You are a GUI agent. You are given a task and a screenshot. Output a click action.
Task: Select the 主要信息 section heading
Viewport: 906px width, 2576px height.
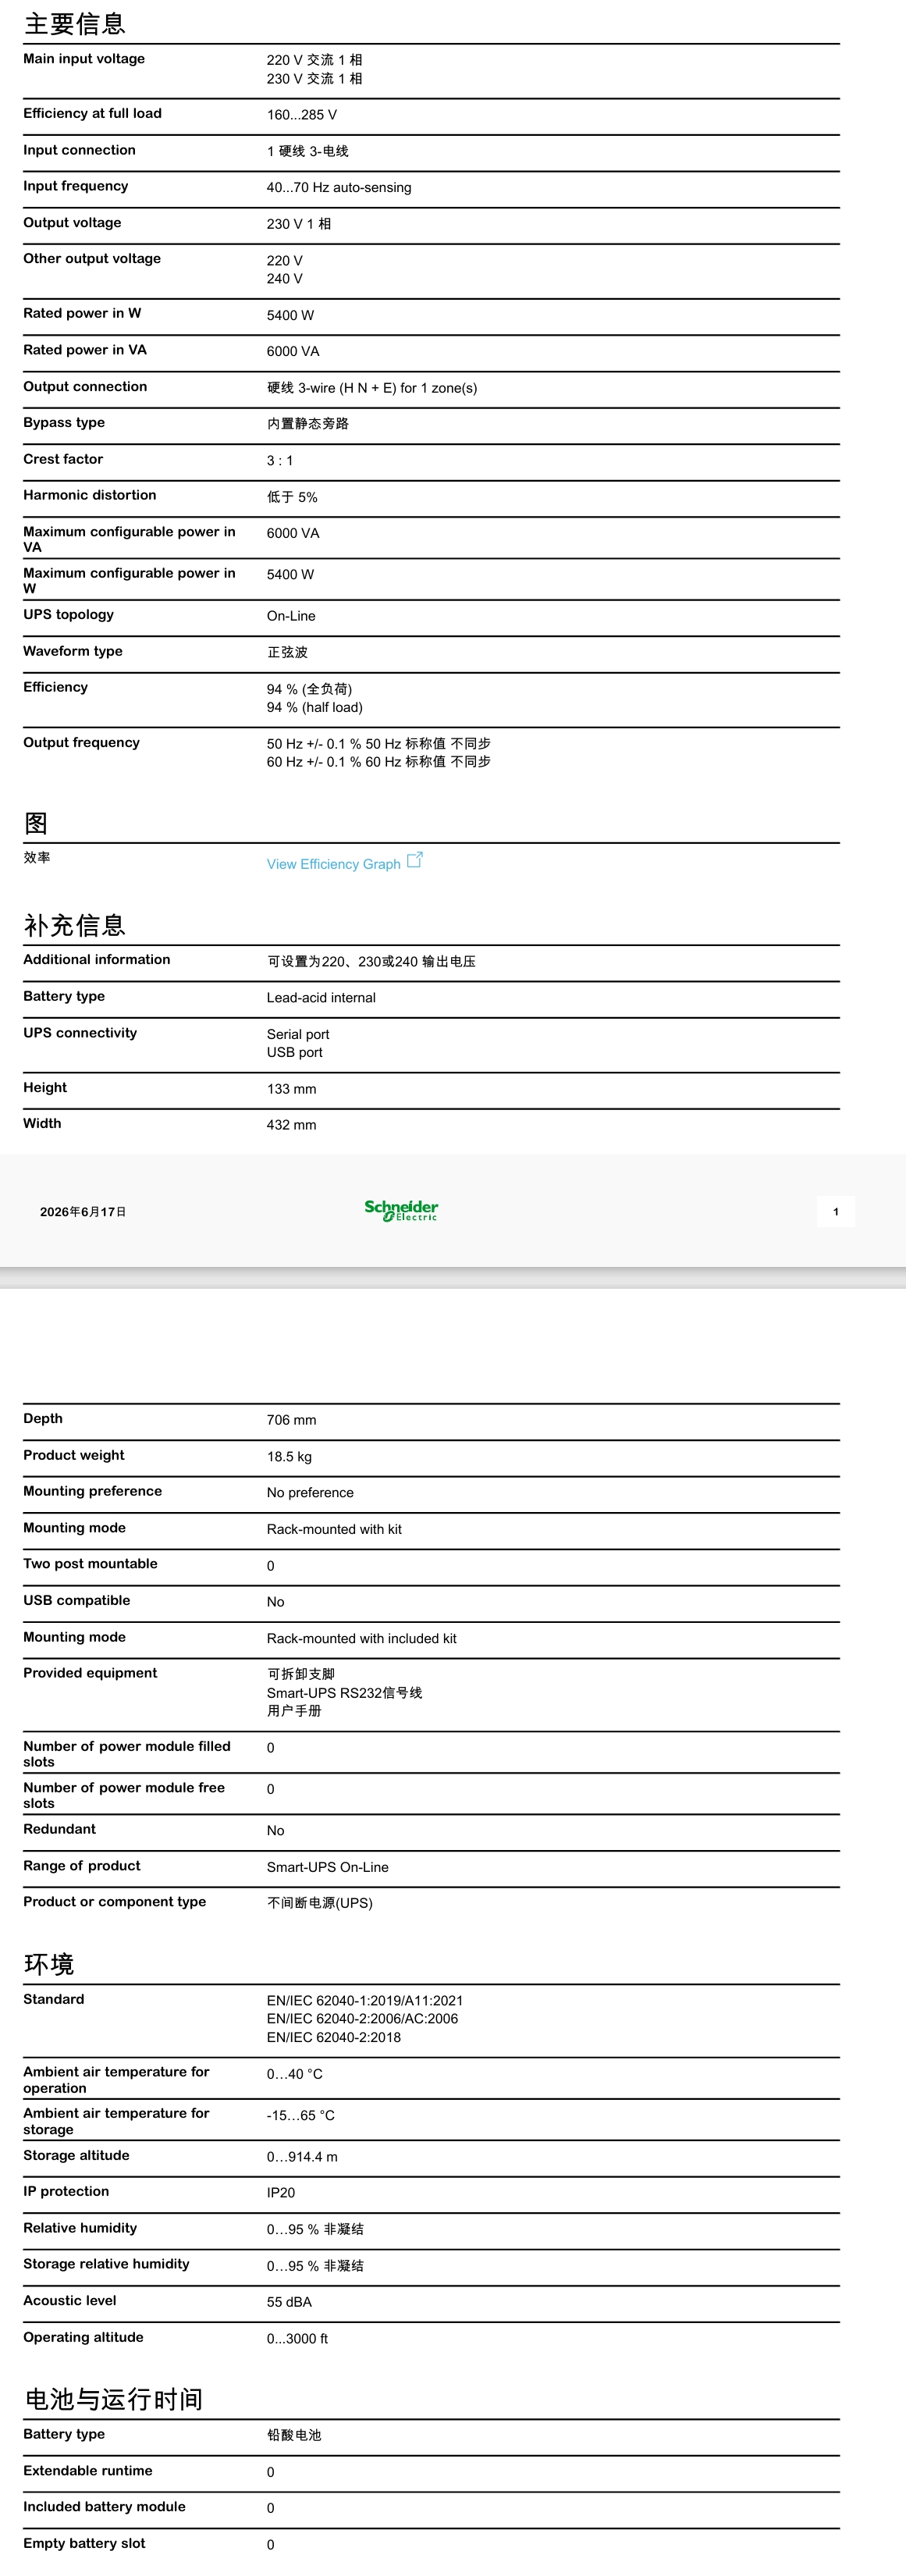75,23
